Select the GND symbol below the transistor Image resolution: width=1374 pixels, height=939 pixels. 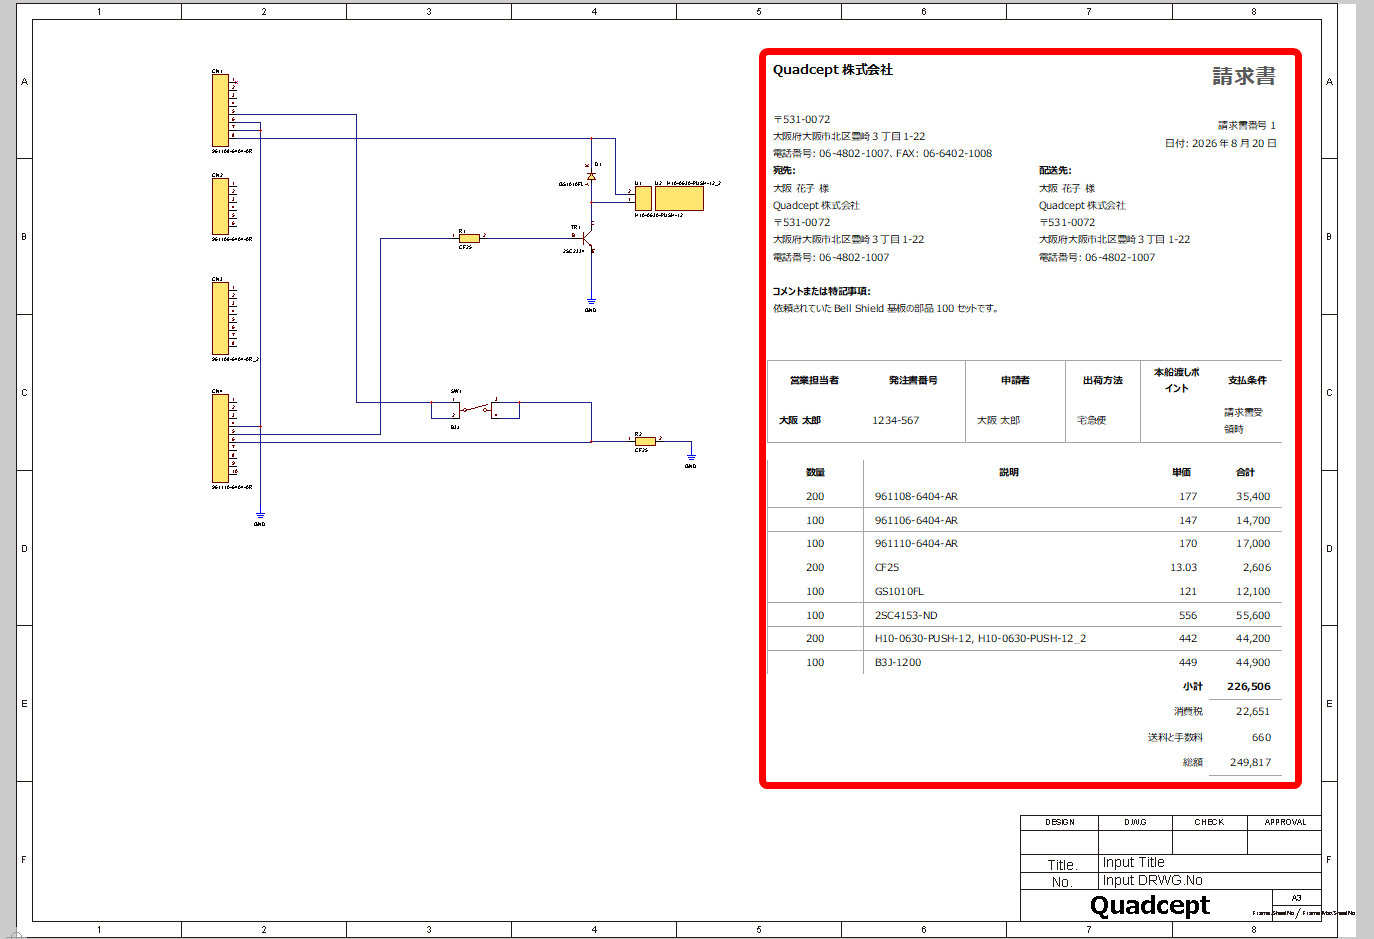(x=591, y=302)
